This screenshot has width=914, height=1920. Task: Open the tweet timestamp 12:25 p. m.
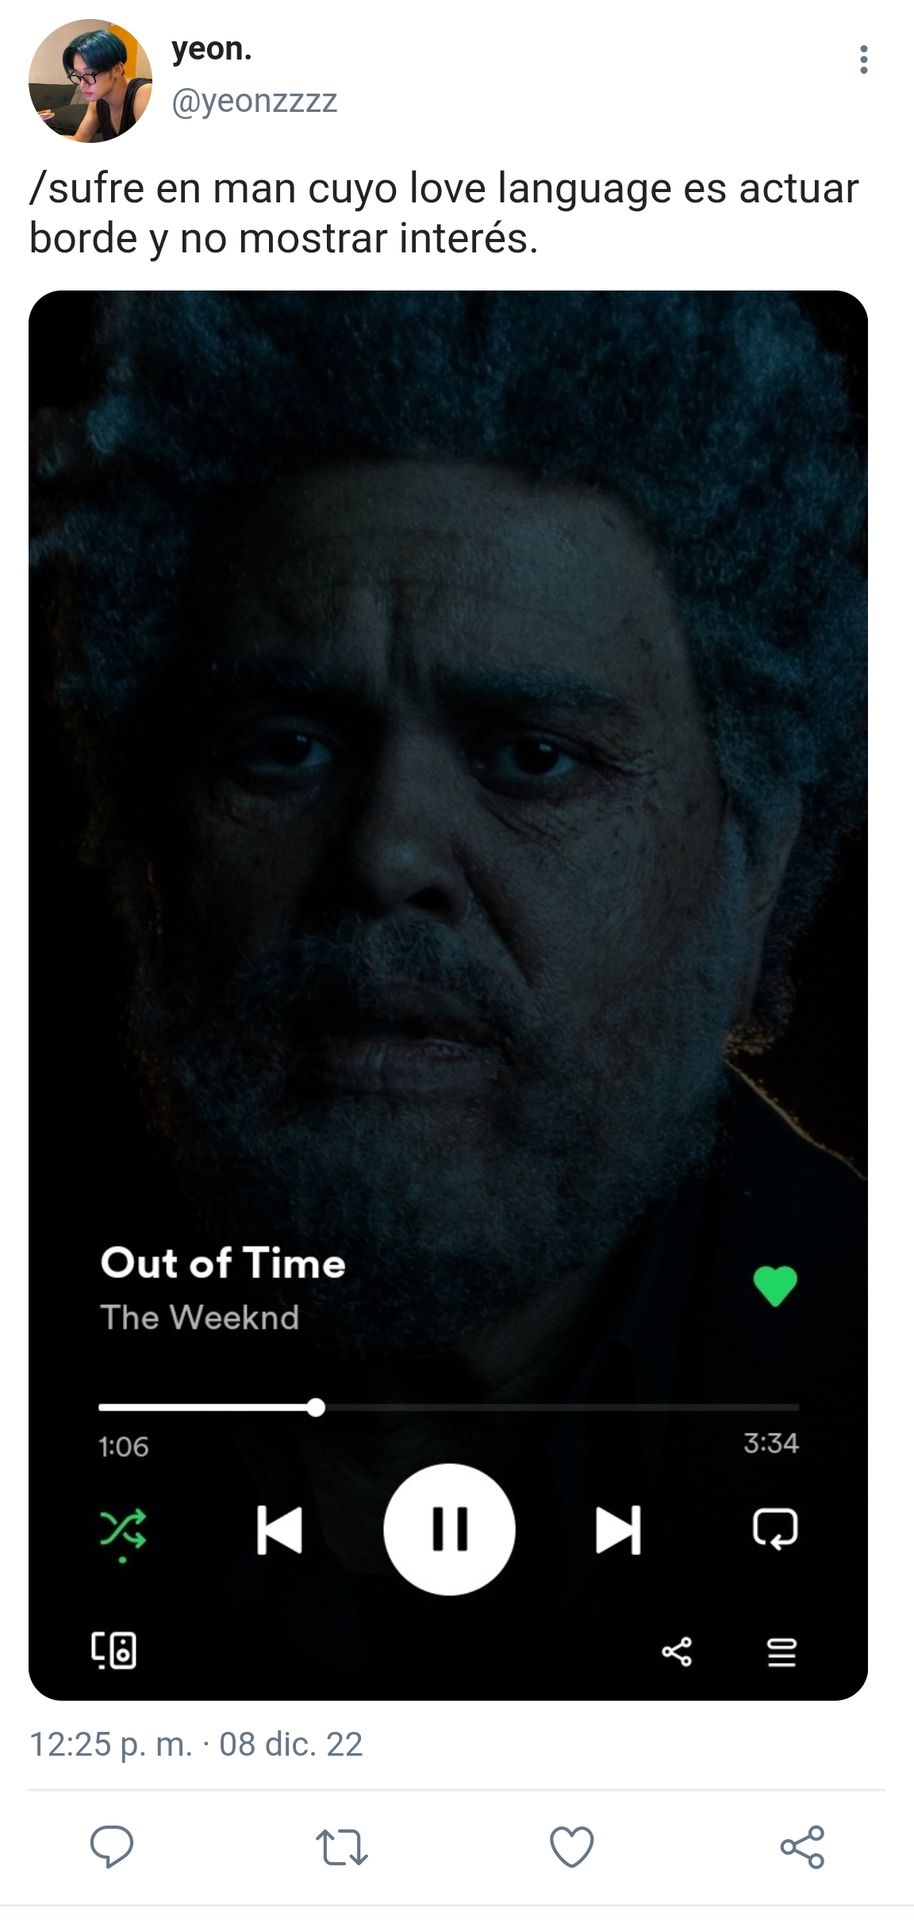point(111,1744)
